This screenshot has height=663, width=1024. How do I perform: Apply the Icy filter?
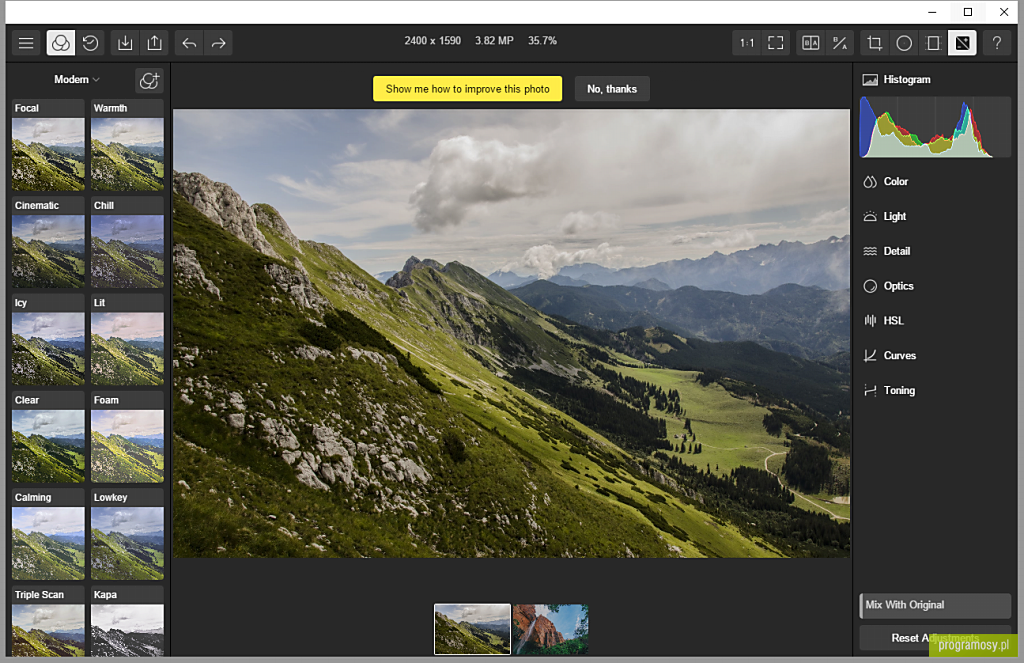(48, 340)
